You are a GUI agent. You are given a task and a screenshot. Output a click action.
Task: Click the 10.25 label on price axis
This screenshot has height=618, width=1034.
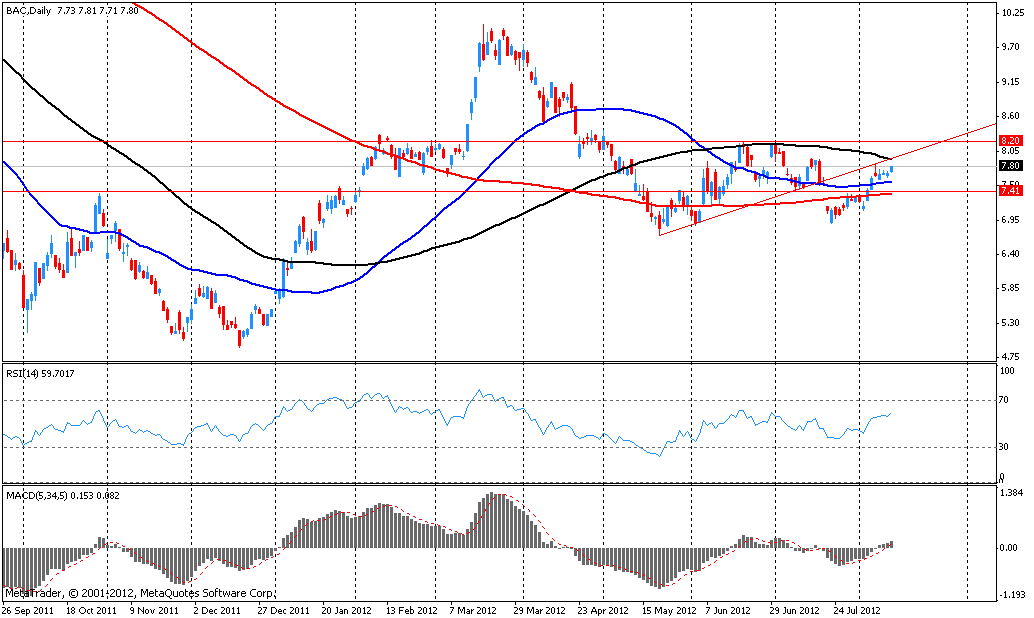coord(1010,13)
